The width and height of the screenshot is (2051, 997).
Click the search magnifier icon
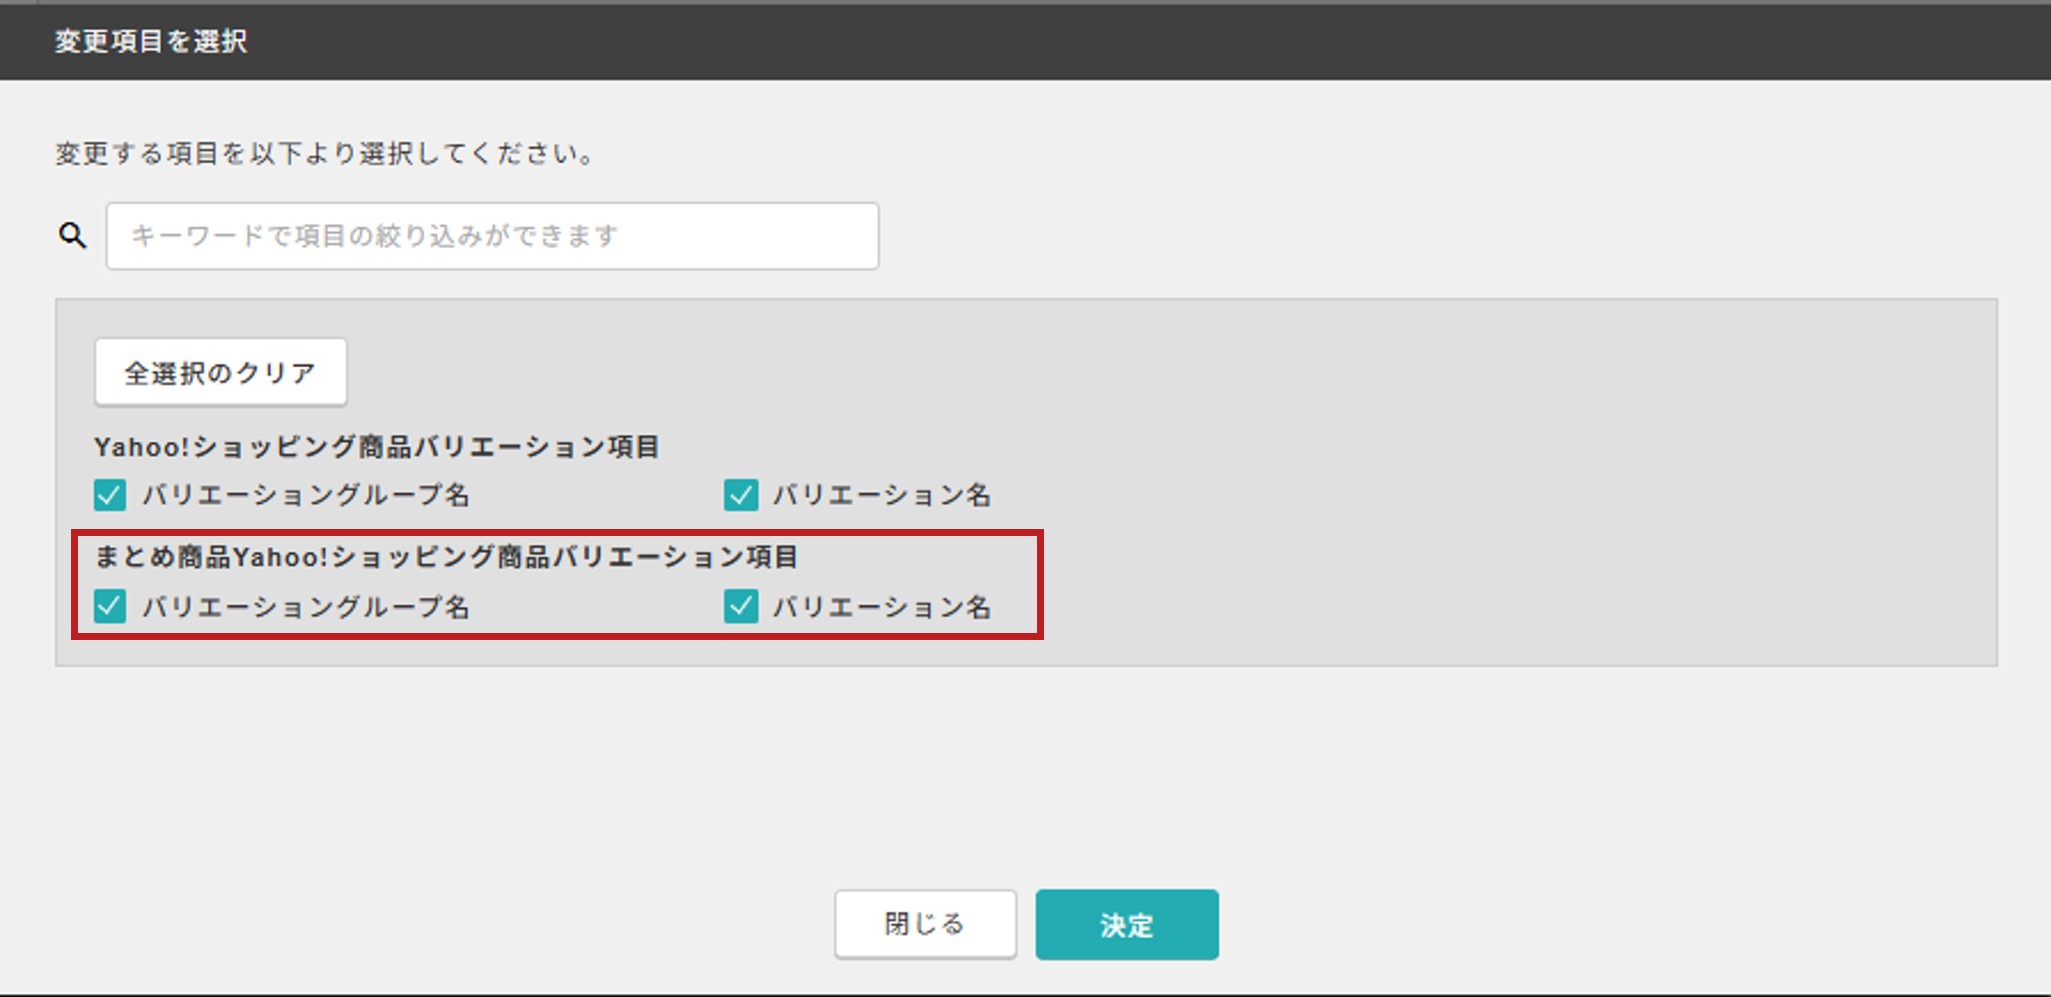72,236
